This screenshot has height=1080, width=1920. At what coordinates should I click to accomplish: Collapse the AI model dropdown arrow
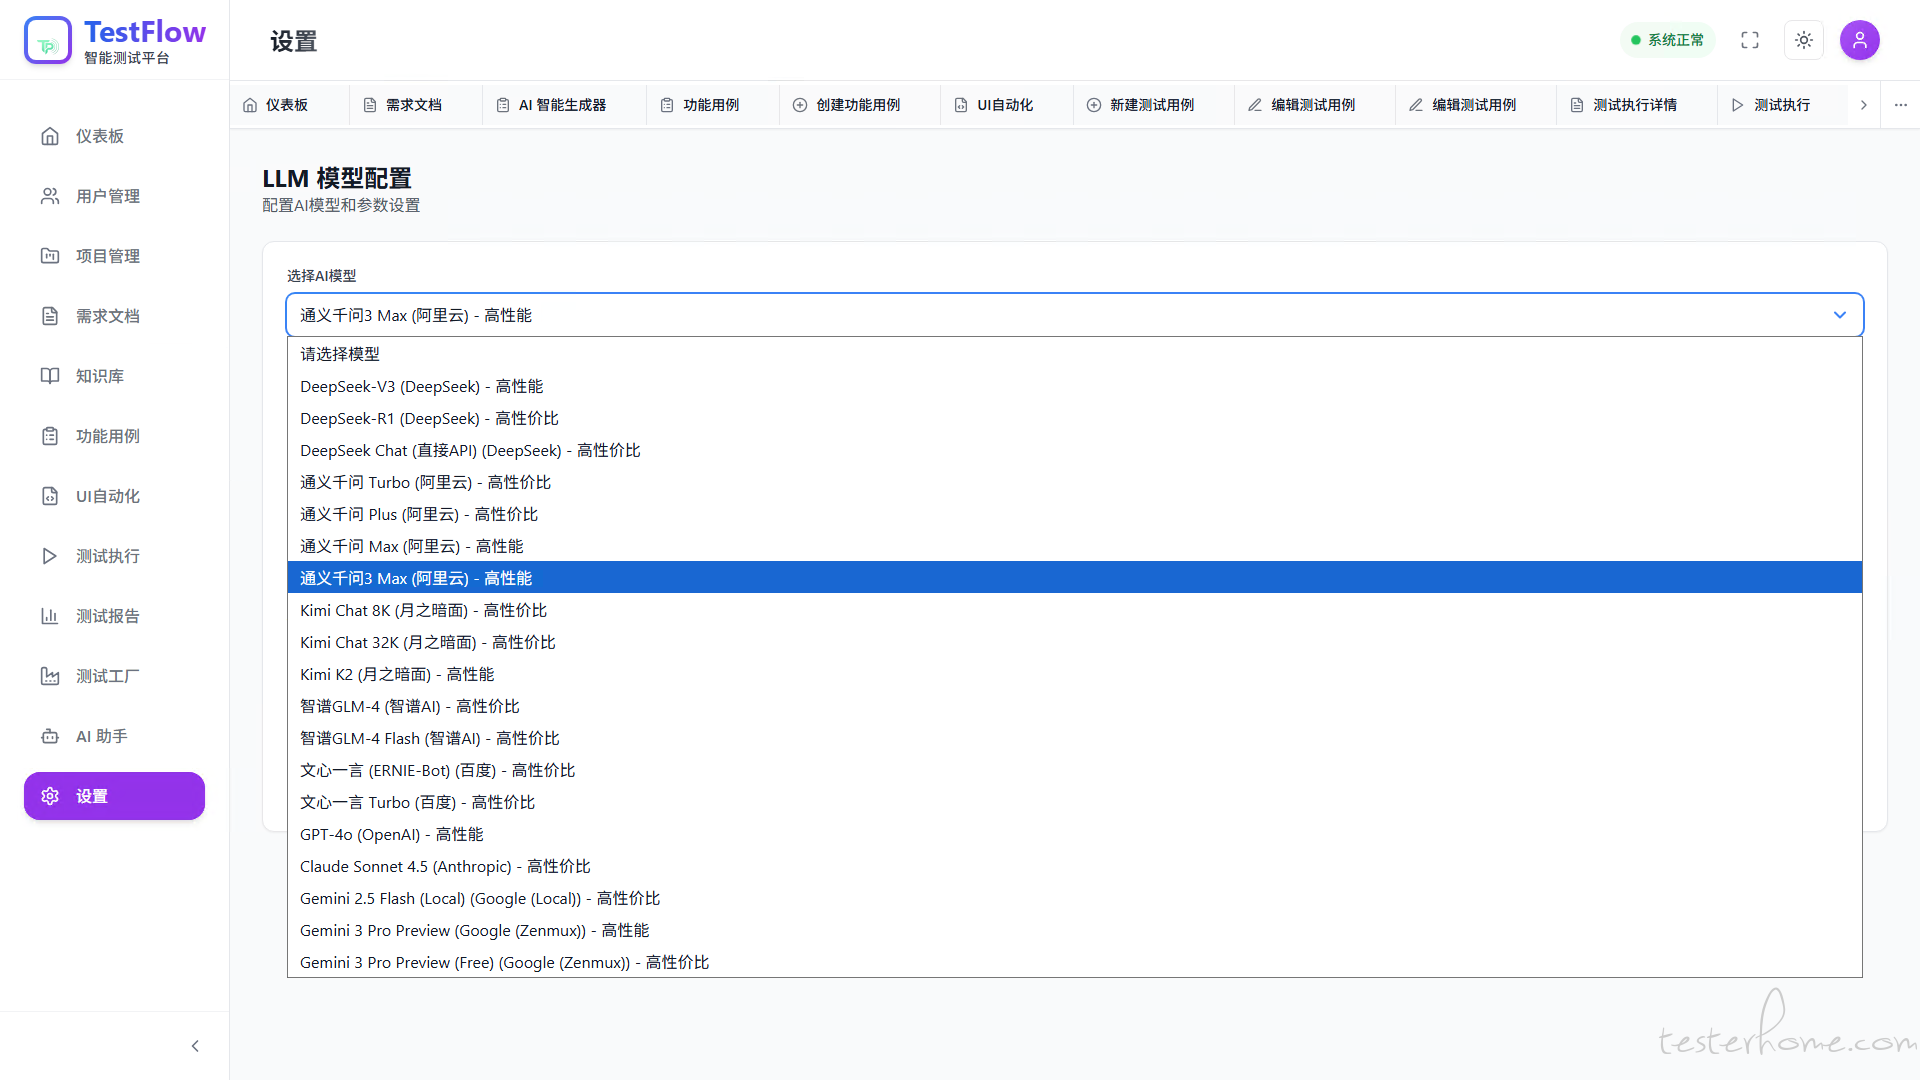tap(1840, 315)
